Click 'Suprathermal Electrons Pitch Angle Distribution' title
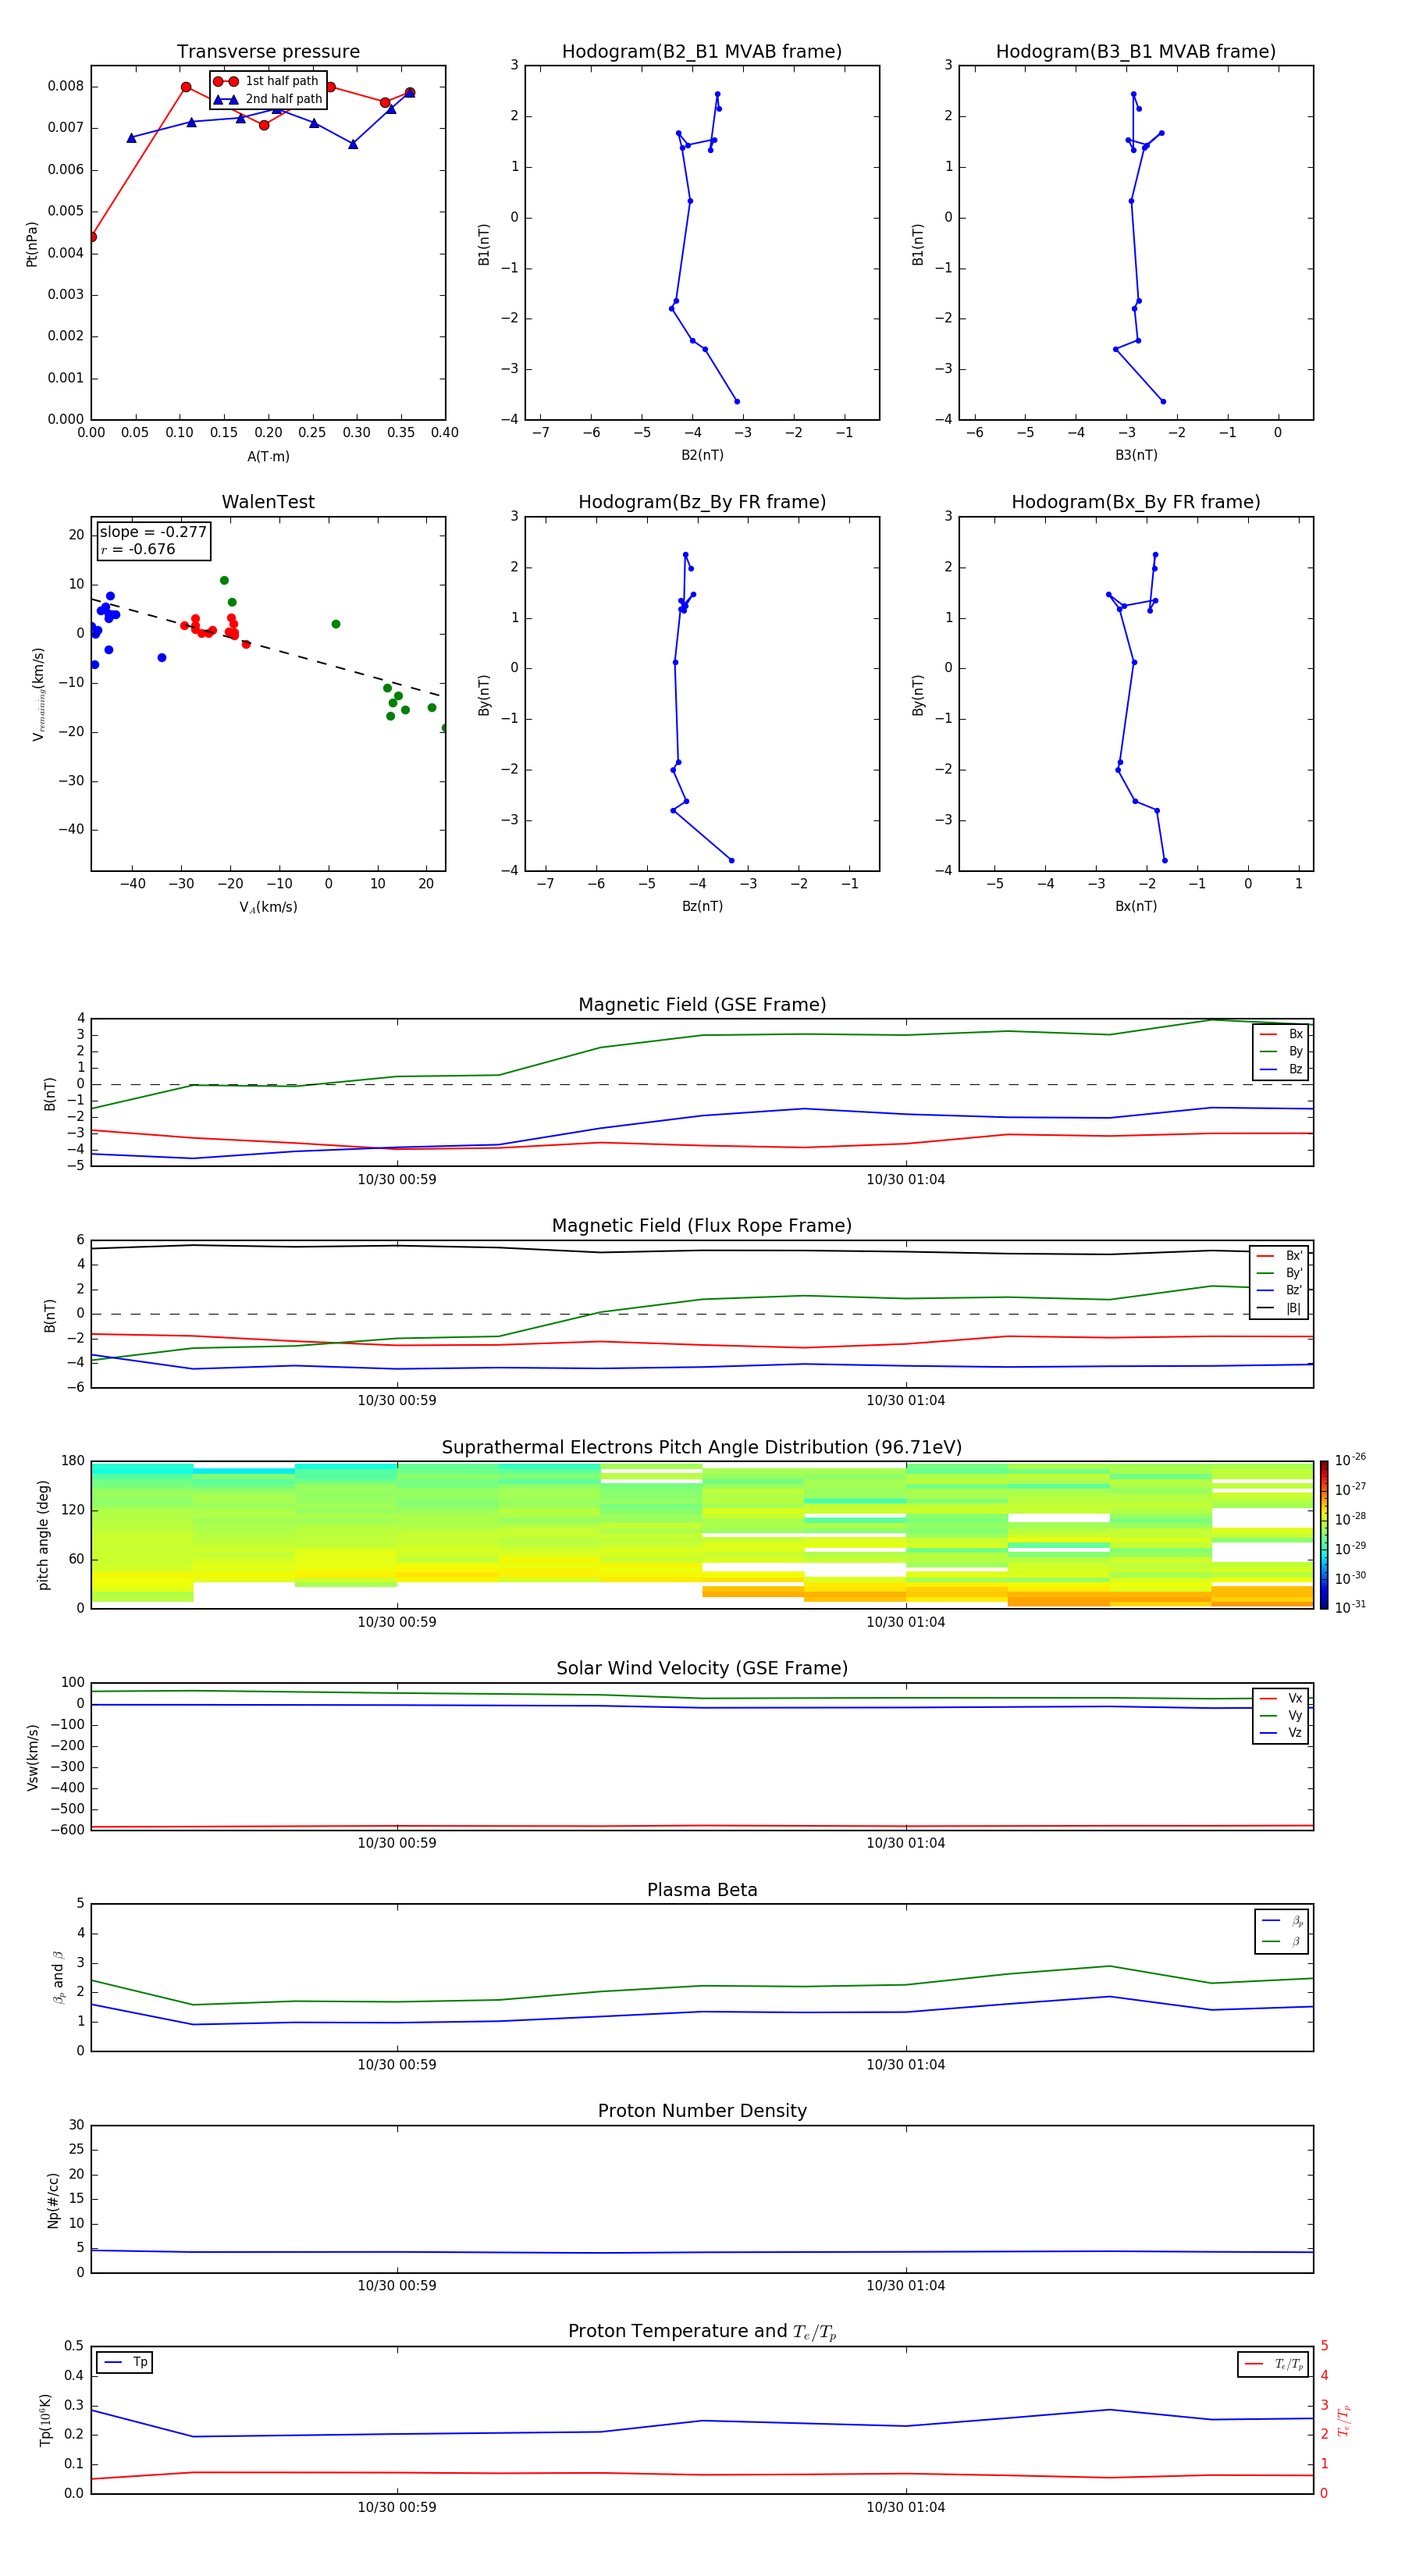The width and height of the screenshot is (1405, 2576). (x=702, y=1448)
